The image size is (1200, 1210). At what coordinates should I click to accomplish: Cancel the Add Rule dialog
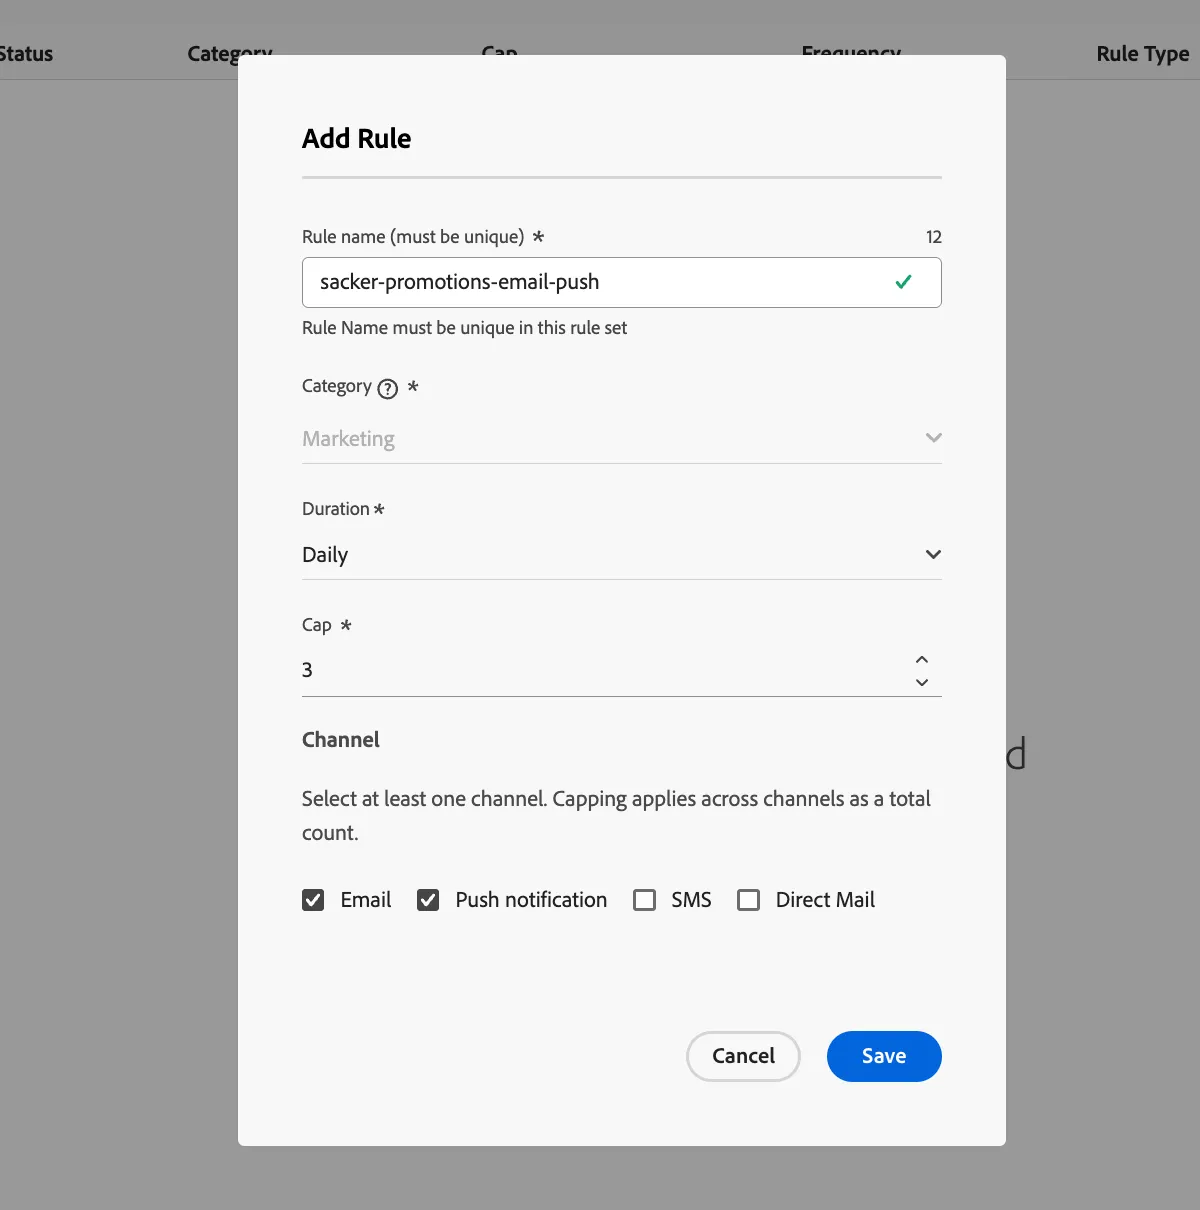pyautogui.click(x=743, y=1056)
